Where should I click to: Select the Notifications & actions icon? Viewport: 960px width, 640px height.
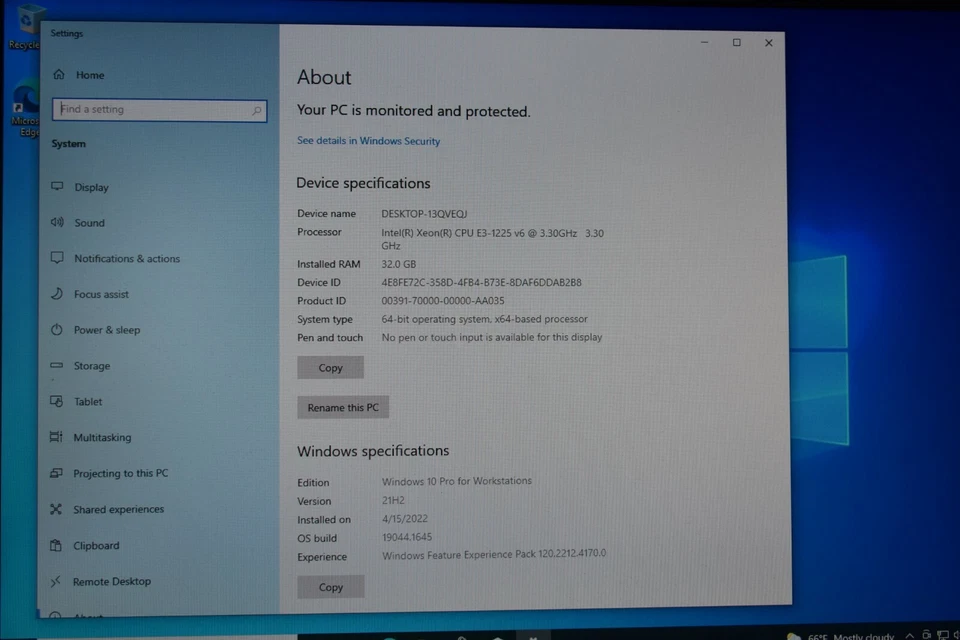coord(57,257)
